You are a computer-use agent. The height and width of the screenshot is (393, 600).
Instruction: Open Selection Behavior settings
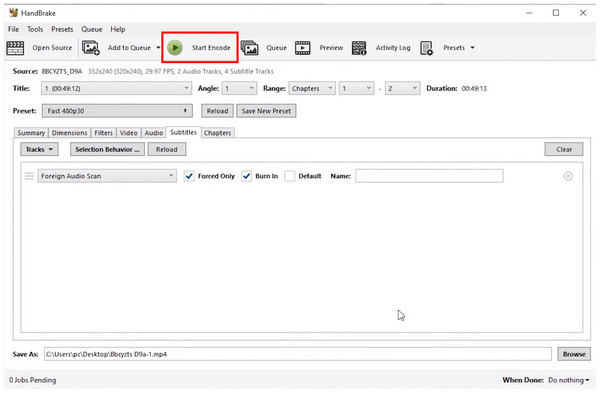pyautogui.click(x=107, y=149)
